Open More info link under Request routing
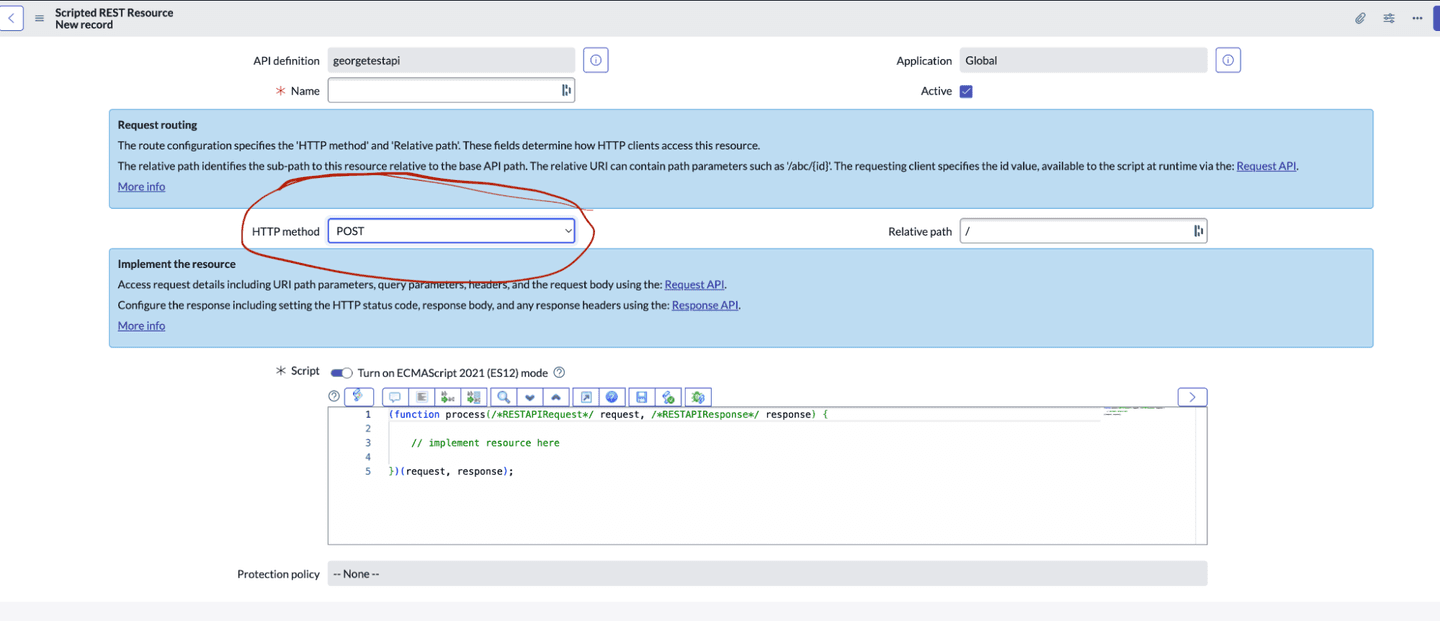The width and height of the screenshot is (1440, 621). tap(141, 186)
